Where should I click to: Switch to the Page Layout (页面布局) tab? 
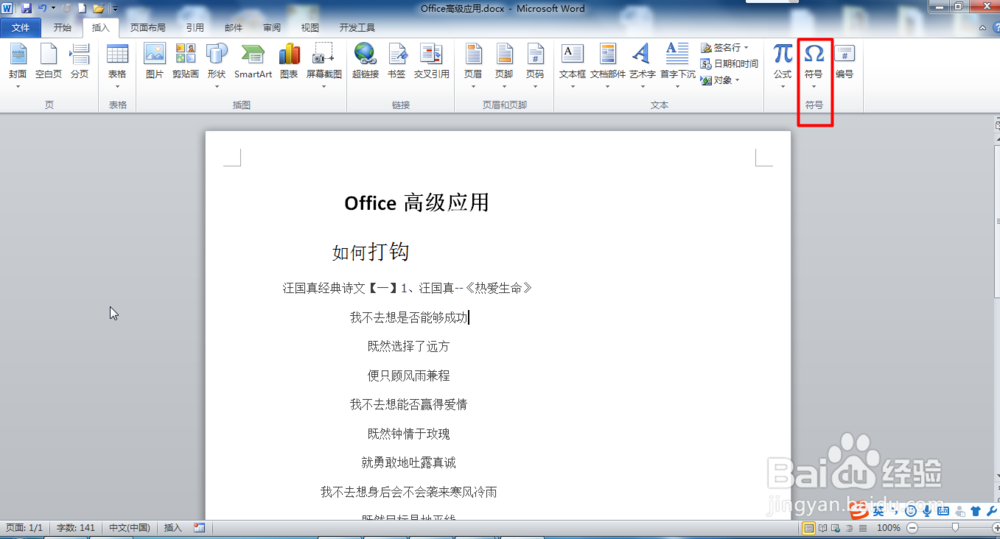(x=147, y=27)
